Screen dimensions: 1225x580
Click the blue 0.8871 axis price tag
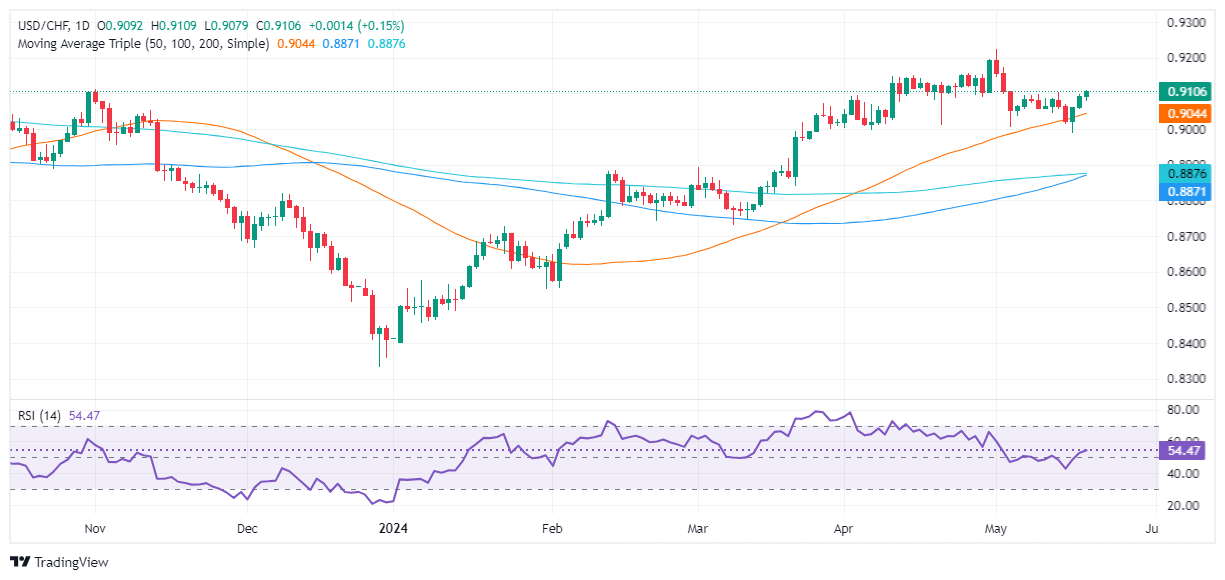(1185, 190)
